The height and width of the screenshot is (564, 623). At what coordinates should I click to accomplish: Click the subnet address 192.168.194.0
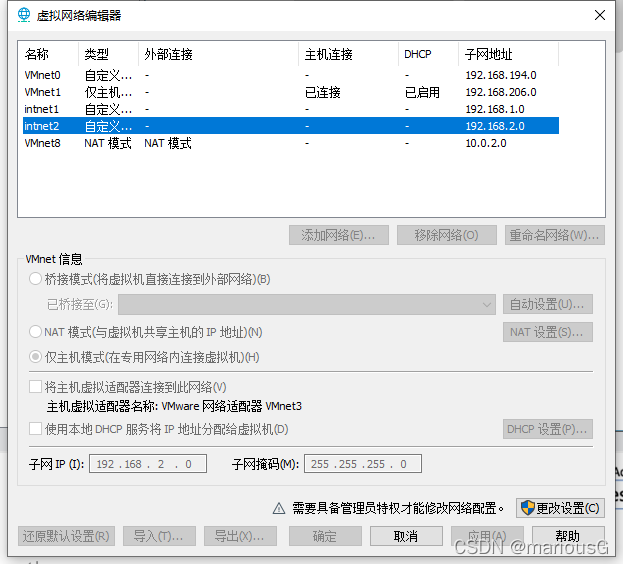501,75
